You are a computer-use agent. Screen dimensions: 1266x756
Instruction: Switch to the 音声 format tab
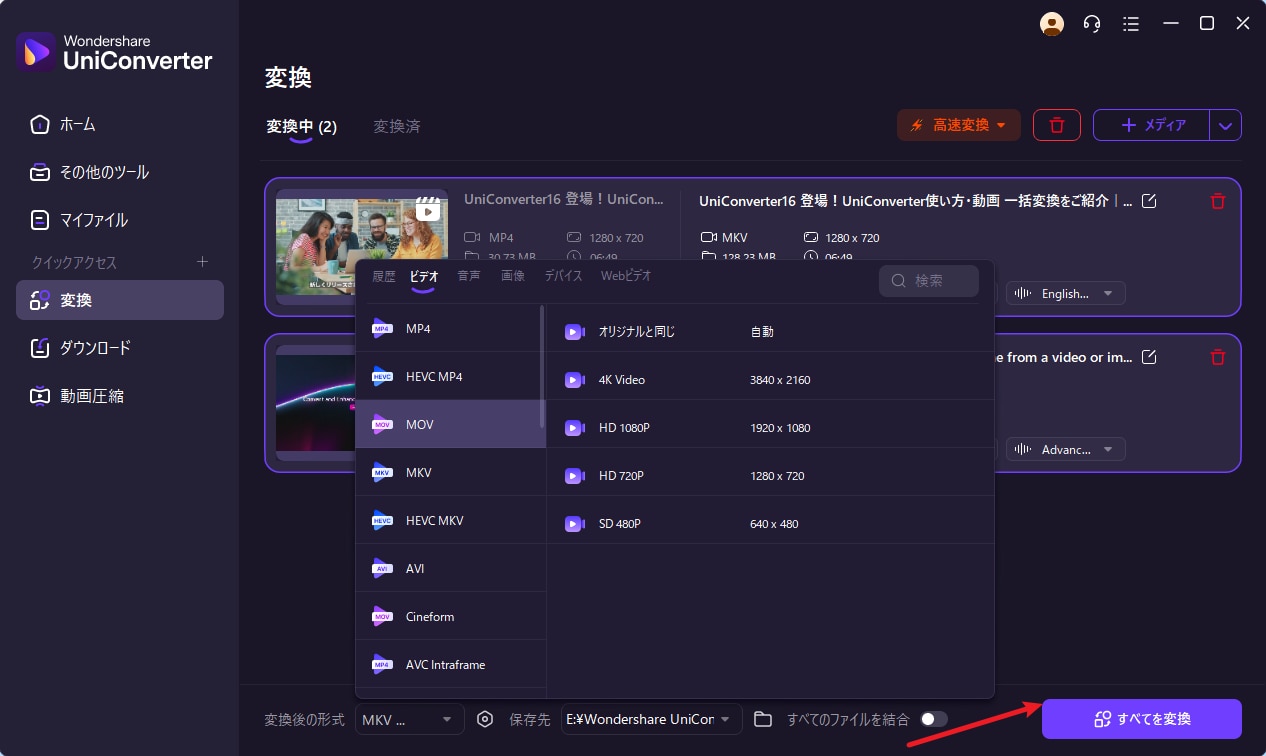click(469, 276)
